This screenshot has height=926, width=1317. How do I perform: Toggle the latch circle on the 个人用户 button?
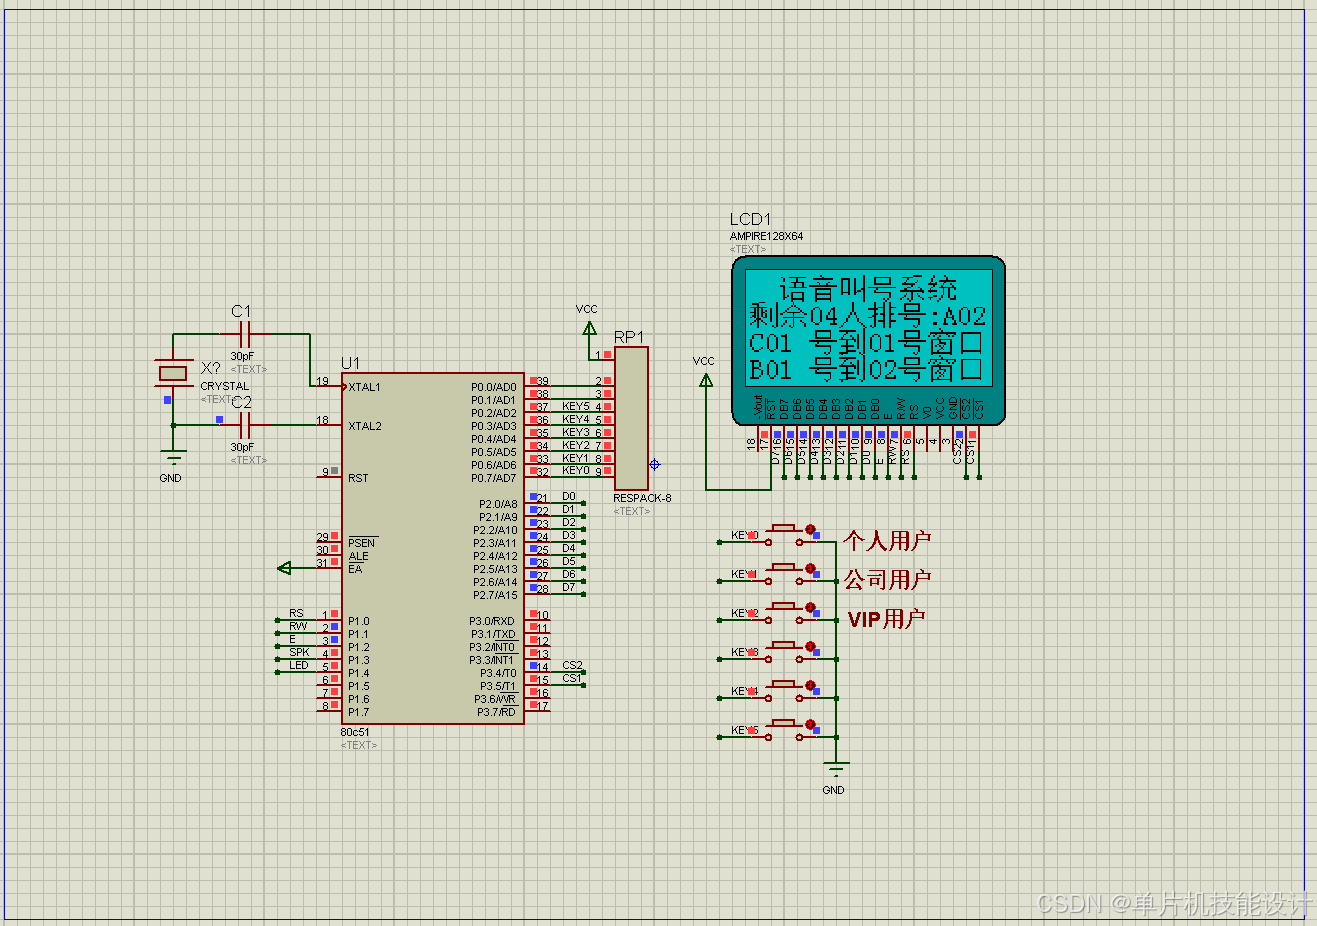coord(811,529)
